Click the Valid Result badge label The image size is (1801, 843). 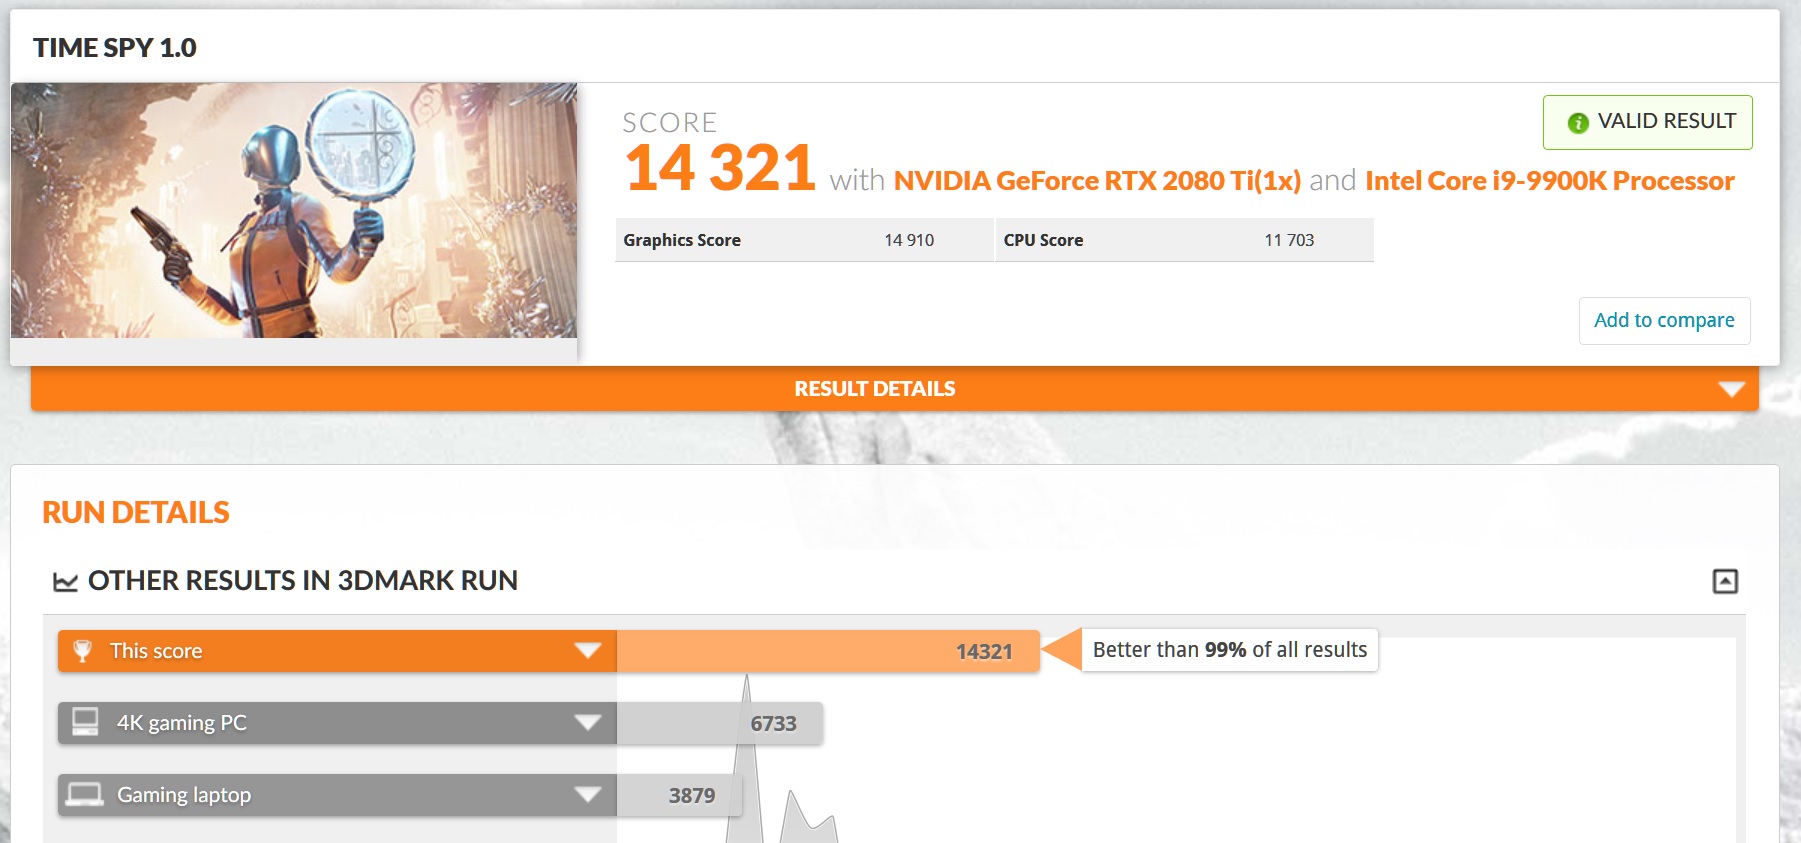click(1666, 122)
